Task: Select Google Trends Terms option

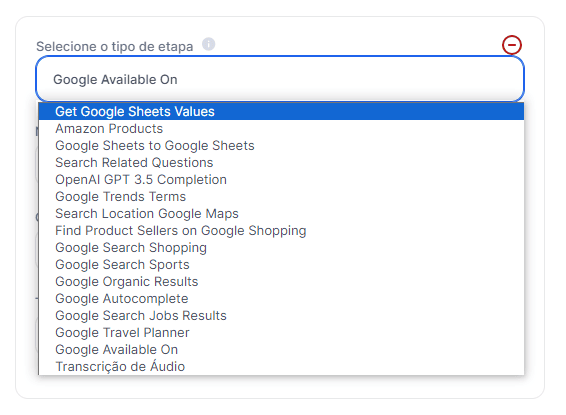Action: pyautogui.click(x=281, y=196)
